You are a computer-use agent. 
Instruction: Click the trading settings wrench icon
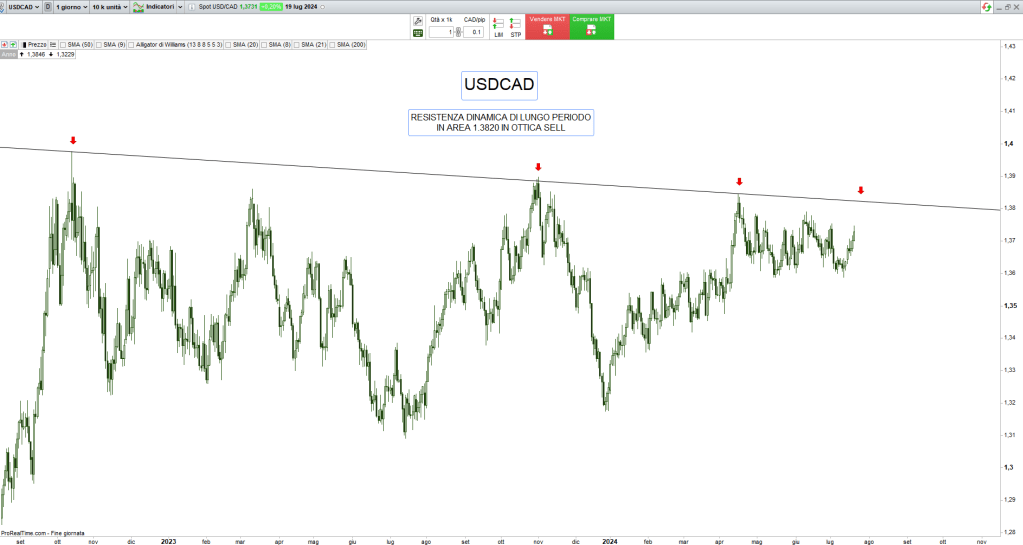tap(418, 21)
